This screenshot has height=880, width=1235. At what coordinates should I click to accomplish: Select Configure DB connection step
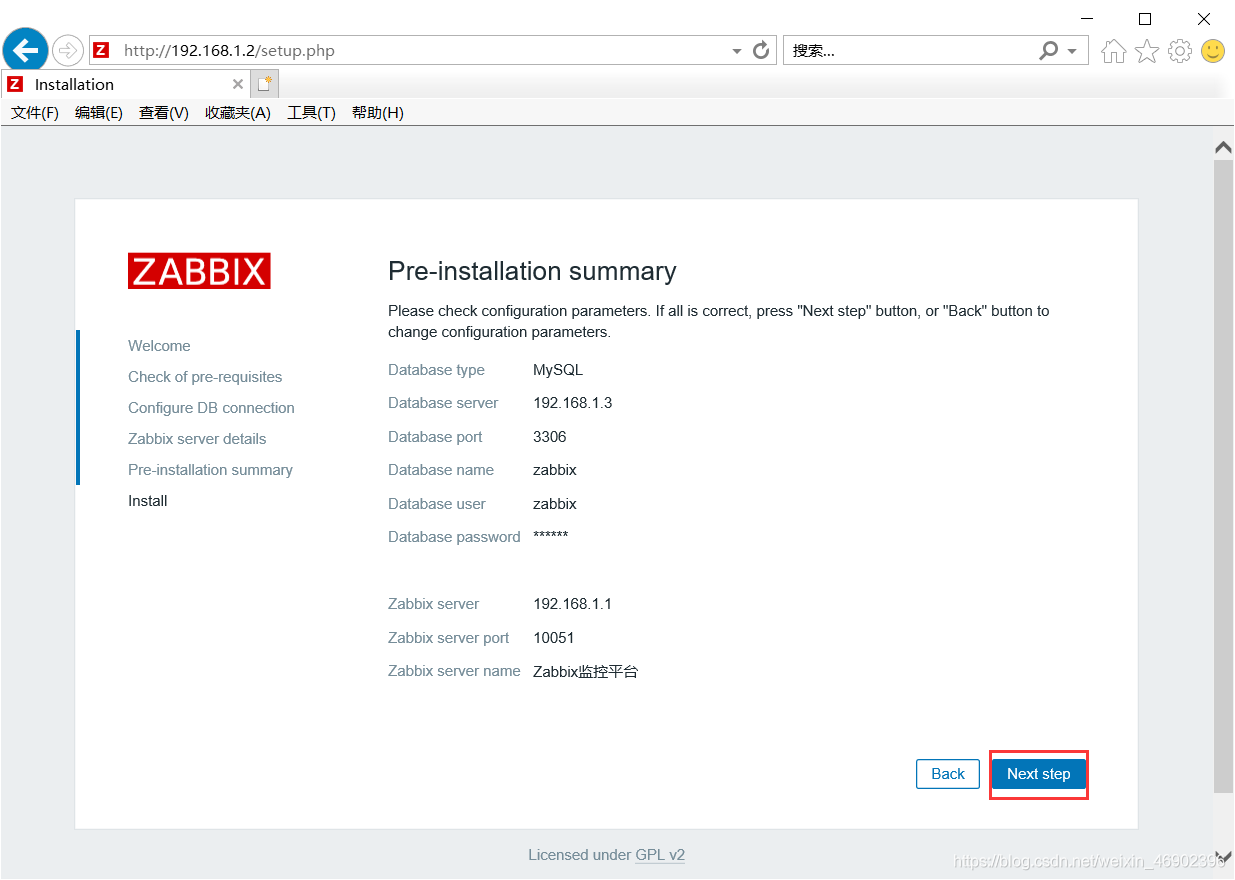[x=211, y=408]
